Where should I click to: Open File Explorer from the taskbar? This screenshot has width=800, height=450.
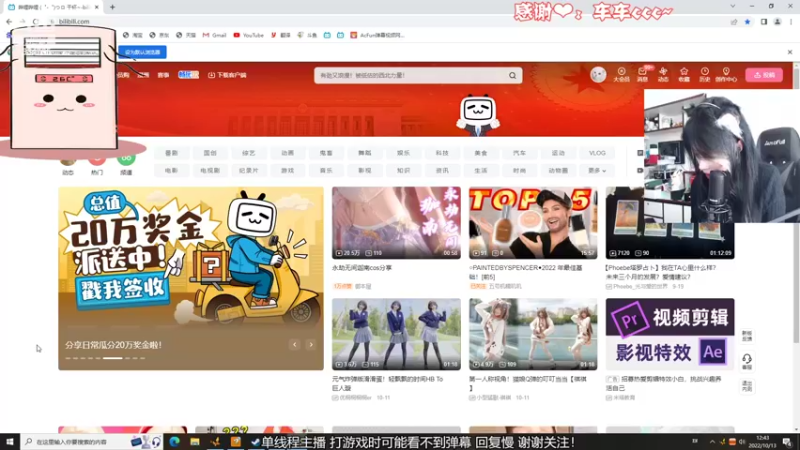coord(195,441)
